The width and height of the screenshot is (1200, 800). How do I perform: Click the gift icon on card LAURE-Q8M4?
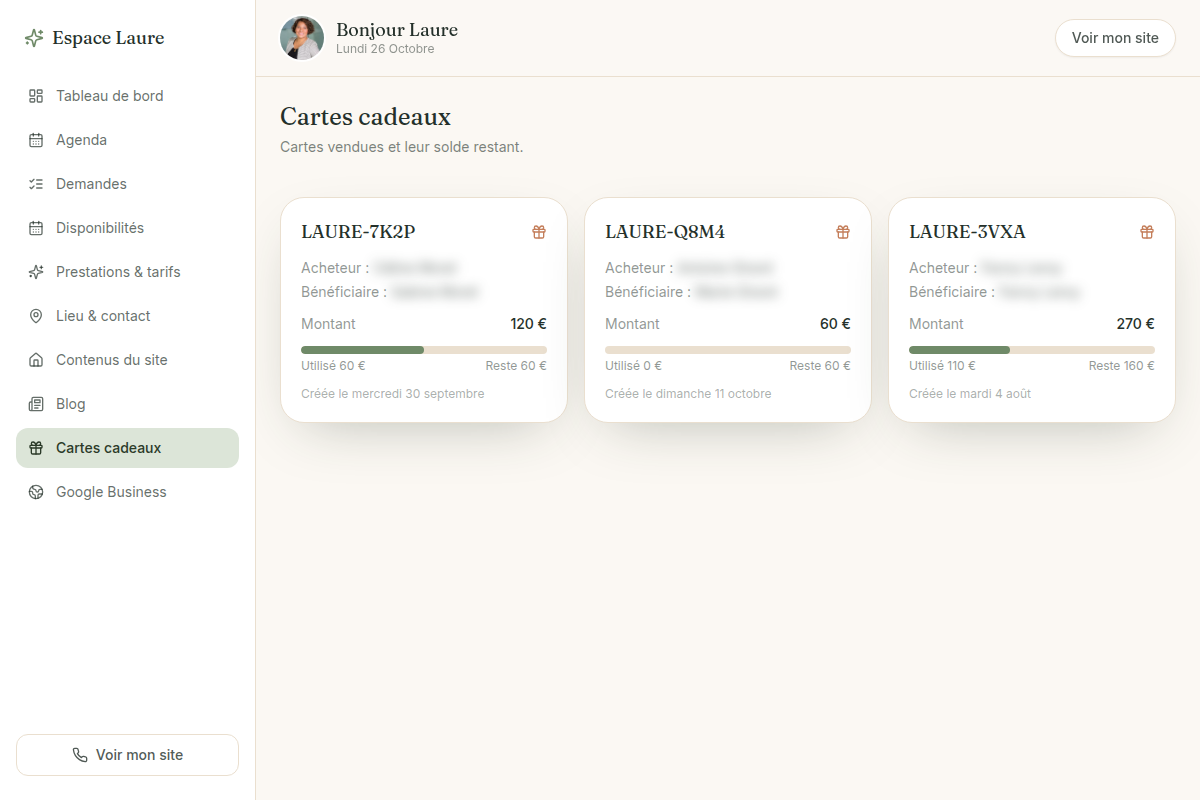point(843,232)
